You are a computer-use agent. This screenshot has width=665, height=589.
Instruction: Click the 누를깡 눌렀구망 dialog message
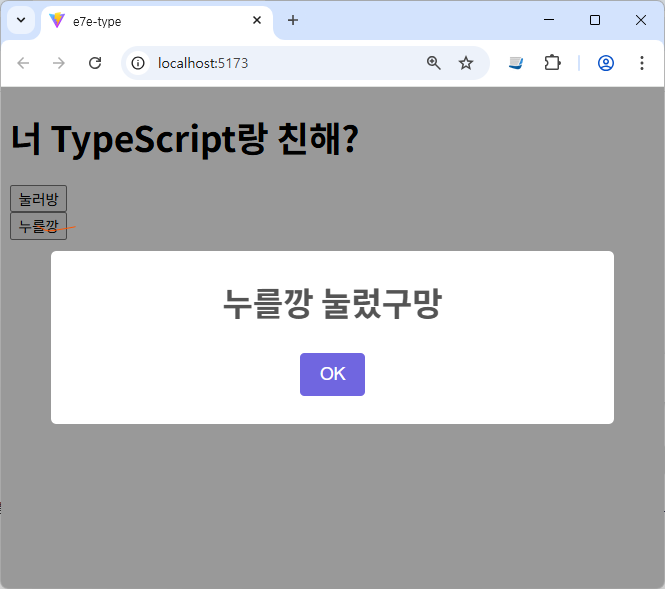pyautogui.click(x=332, y=304)
